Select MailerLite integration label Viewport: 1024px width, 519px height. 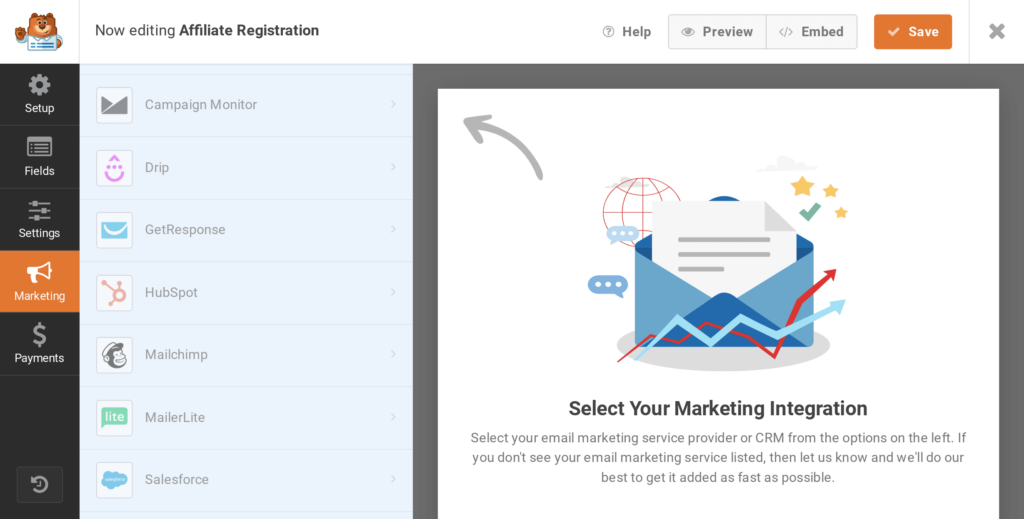coord(175,417)
